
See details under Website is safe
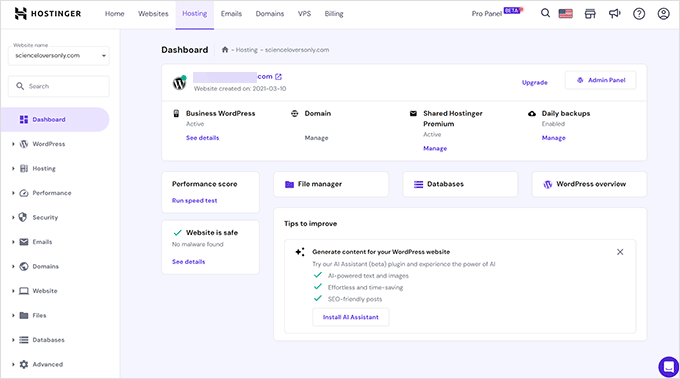189,262
